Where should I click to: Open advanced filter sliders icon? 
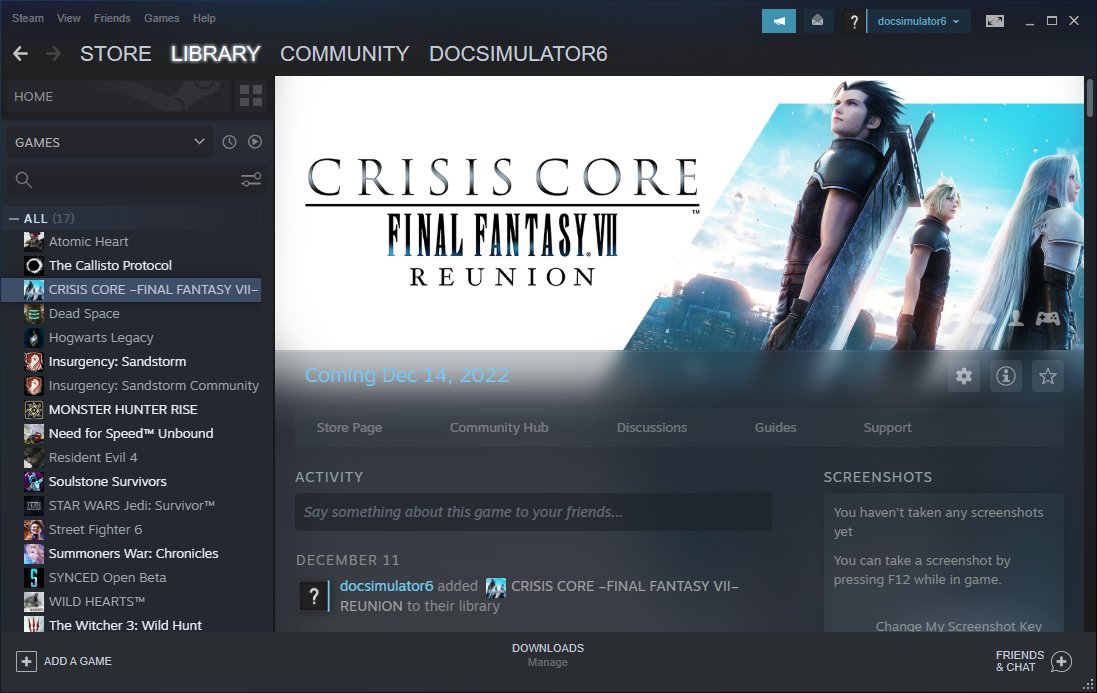(x=250, y=180)
